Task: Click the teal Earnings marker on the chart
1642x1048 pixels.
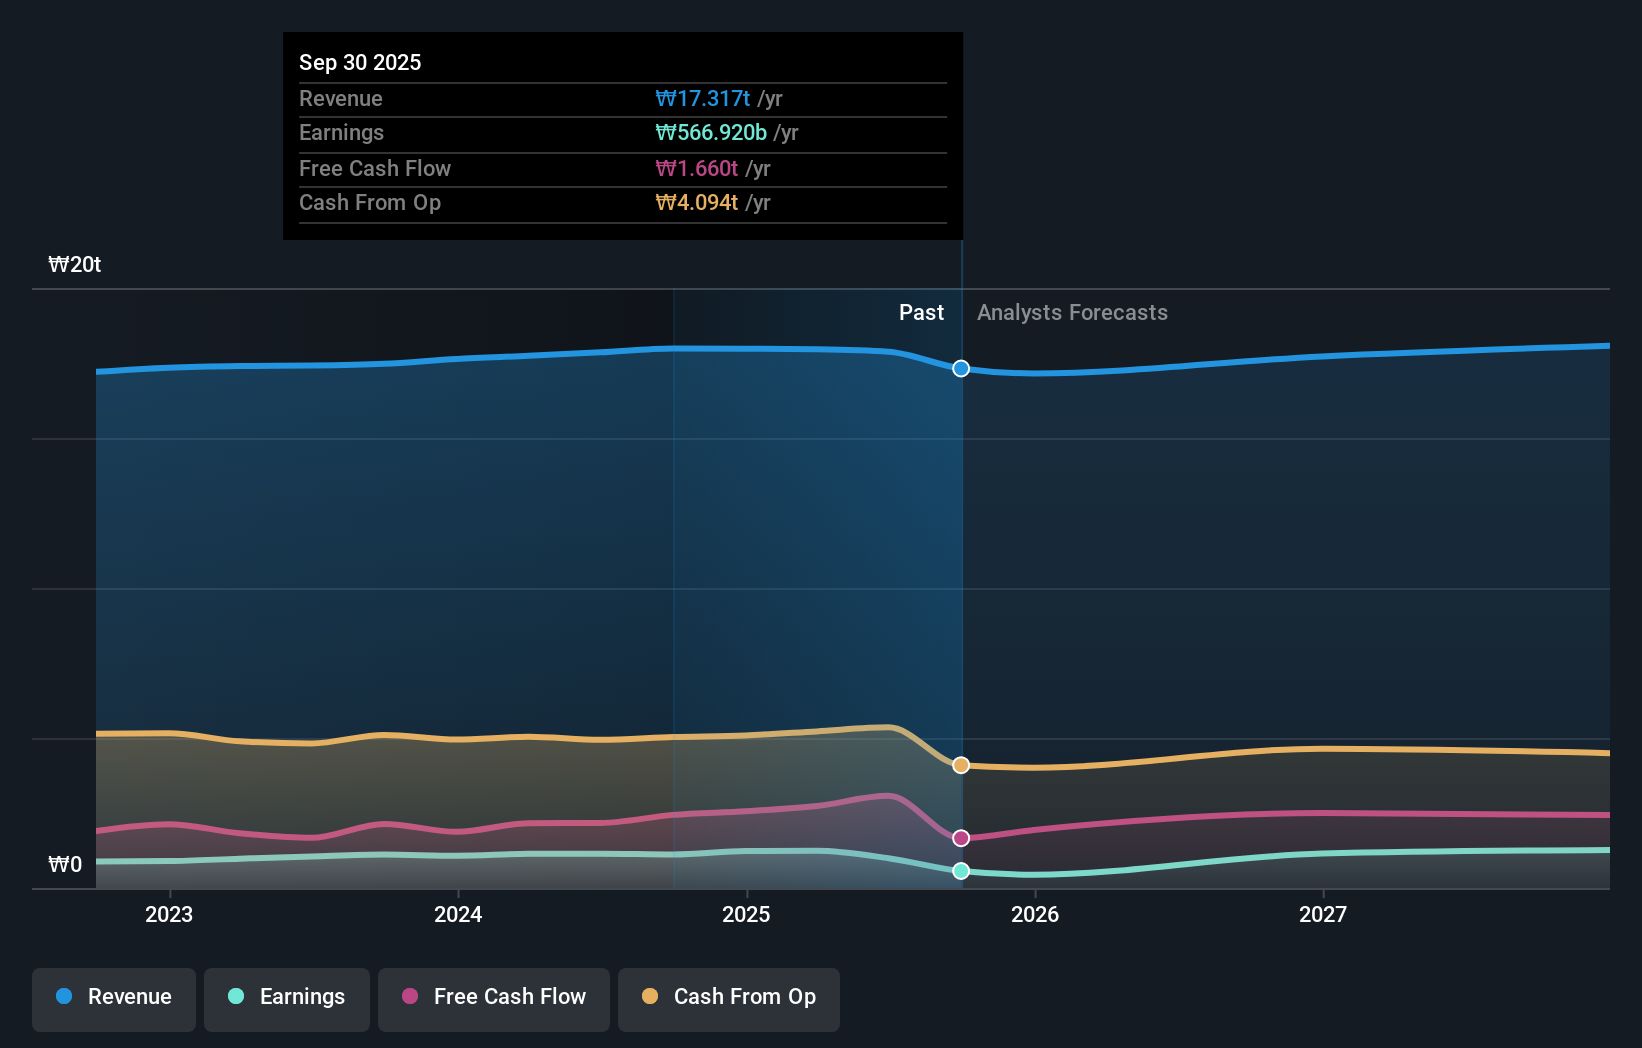Action: [x=961, y=871]
